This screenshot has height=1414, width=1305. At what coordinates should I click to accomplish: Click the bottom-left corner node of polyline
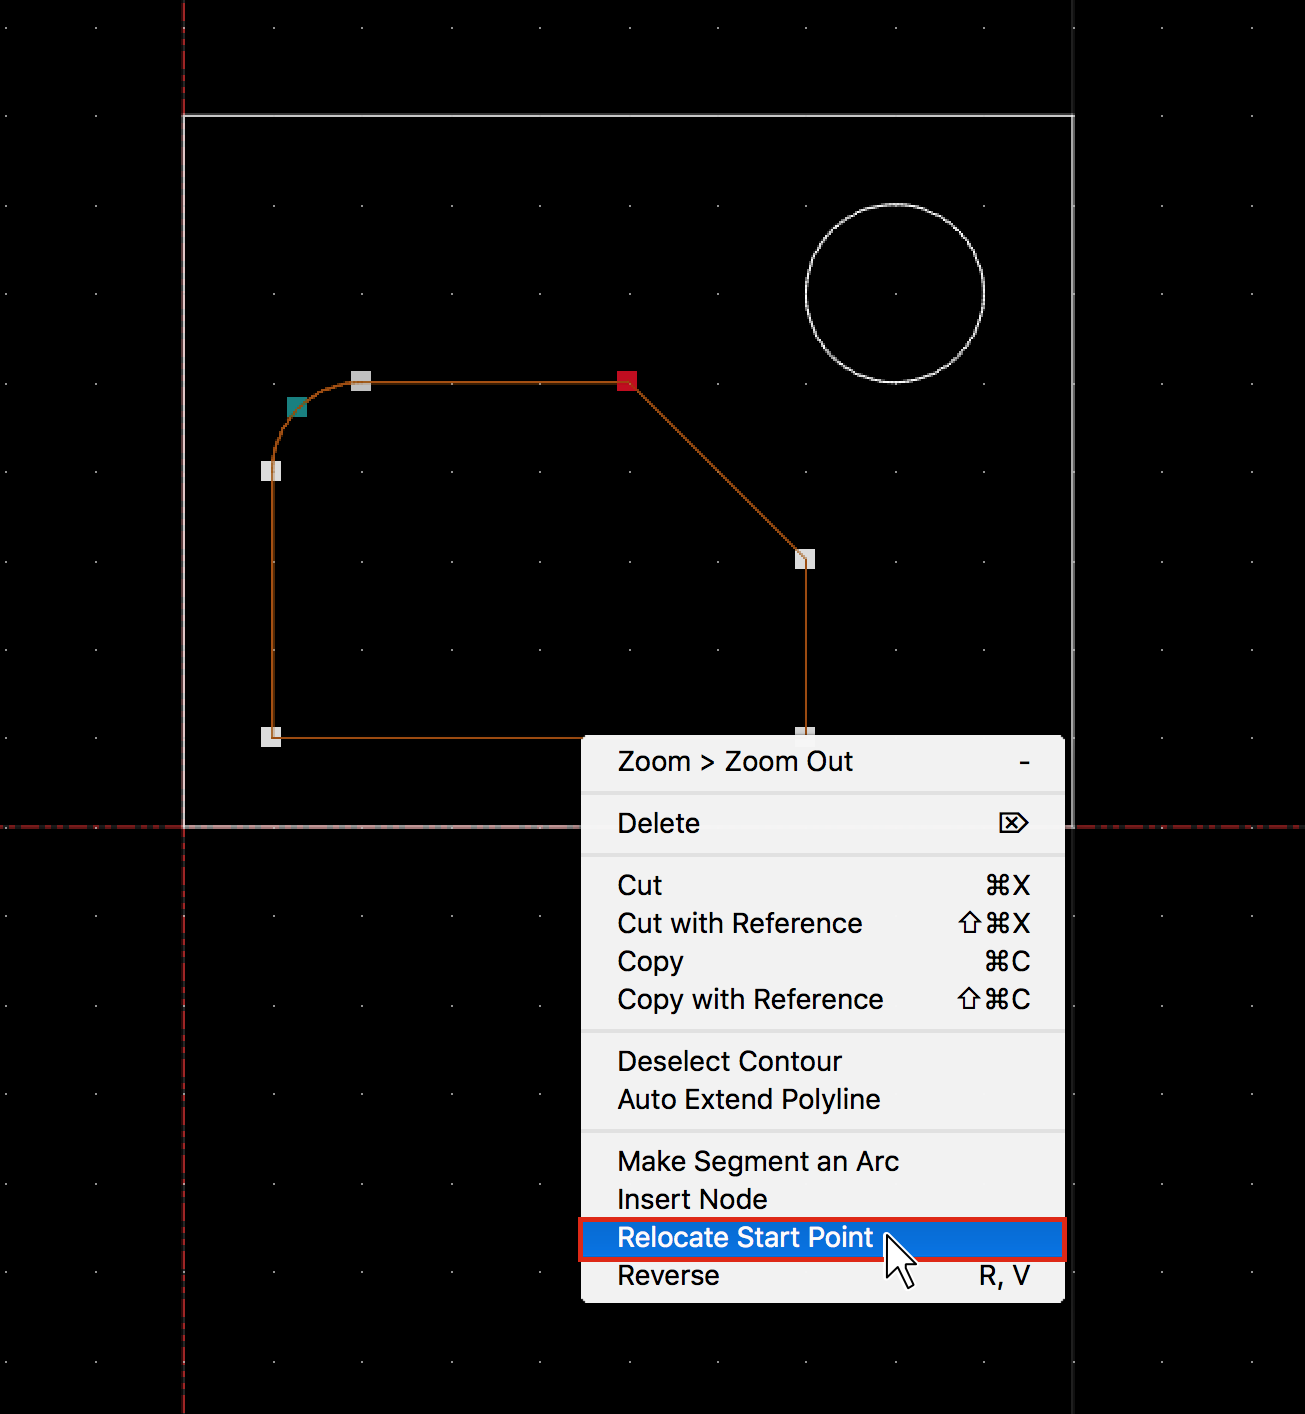[271, 737]
